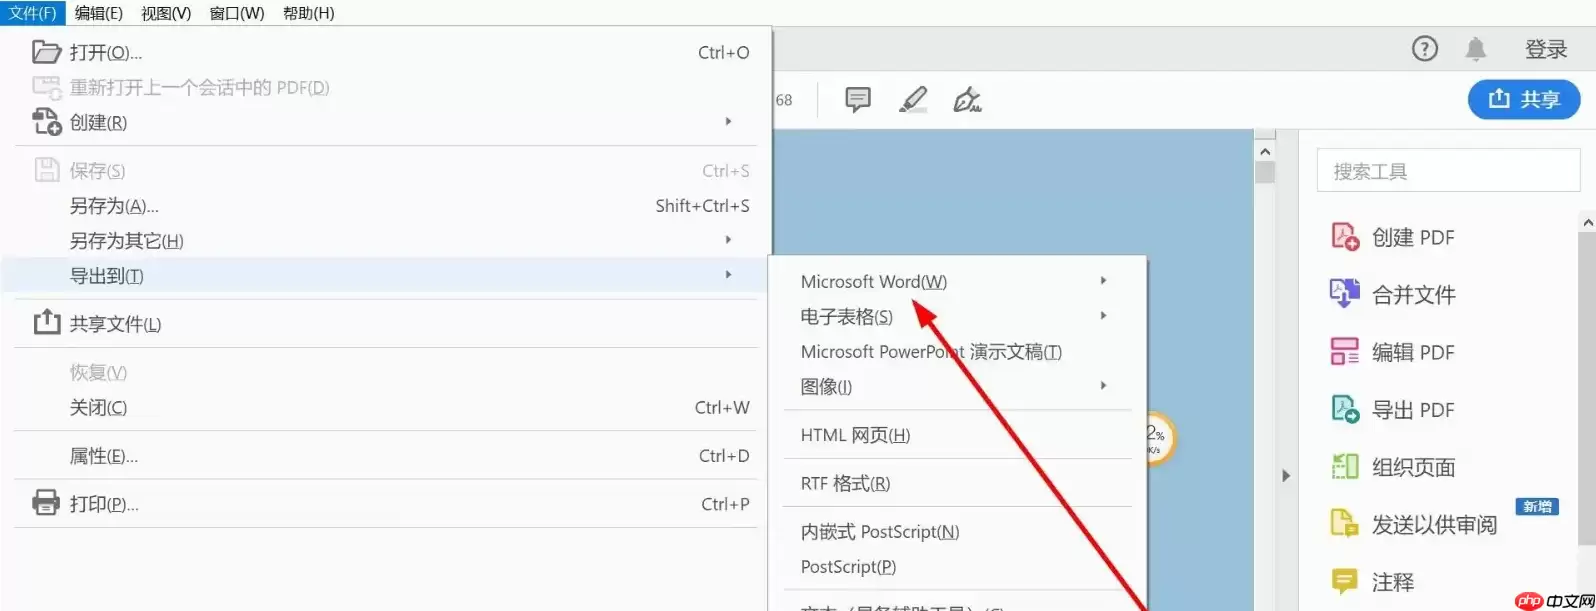Expand the 另存为其它(H) submenu arrow
Image resolution: width=1596 pixels, height=611 pixels.
tap(728, 240)
